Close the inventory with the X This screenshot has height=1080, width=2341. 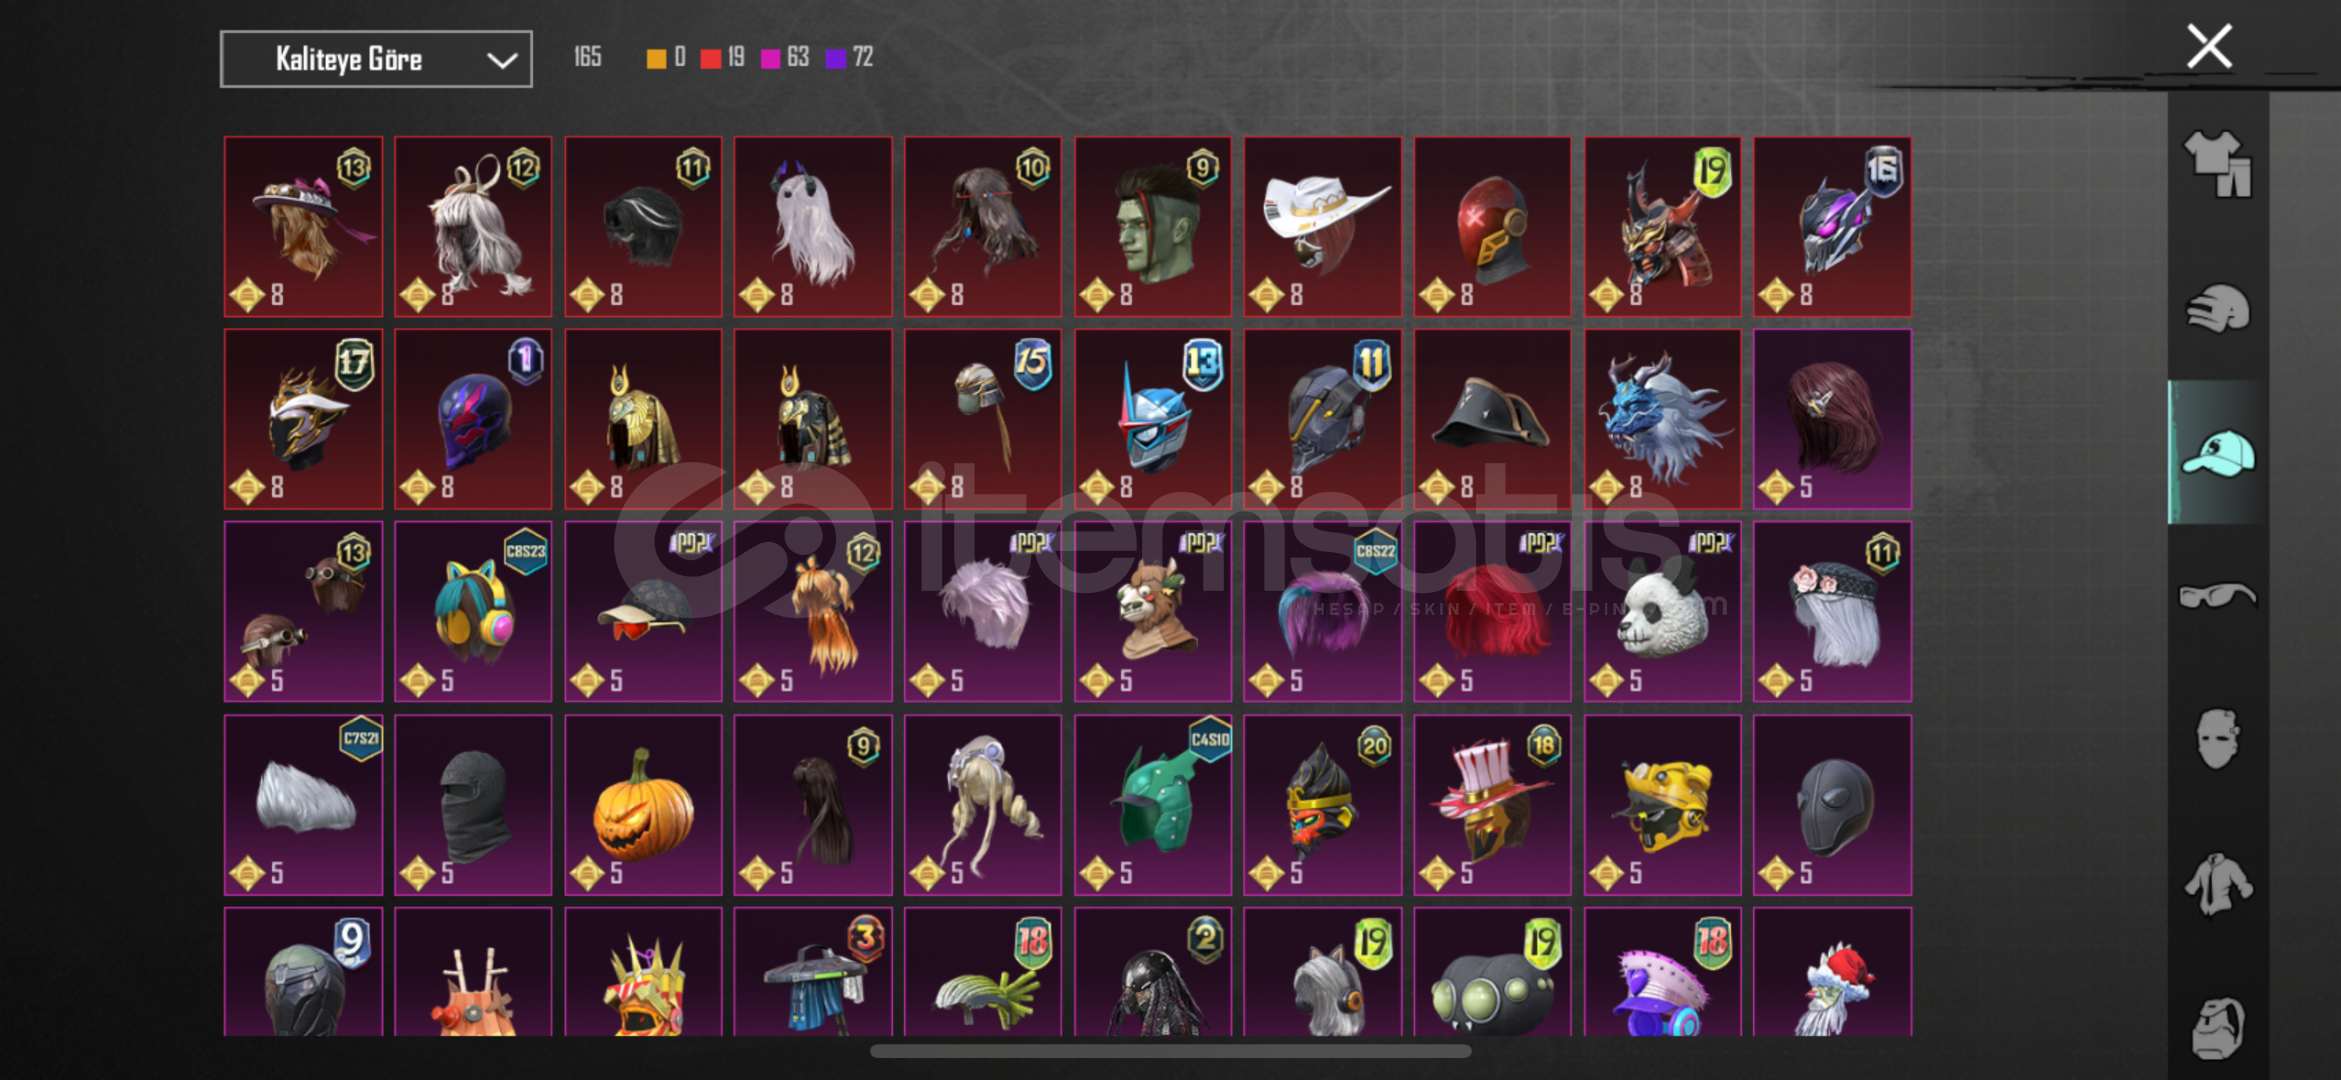click(x=2209, y=46)
